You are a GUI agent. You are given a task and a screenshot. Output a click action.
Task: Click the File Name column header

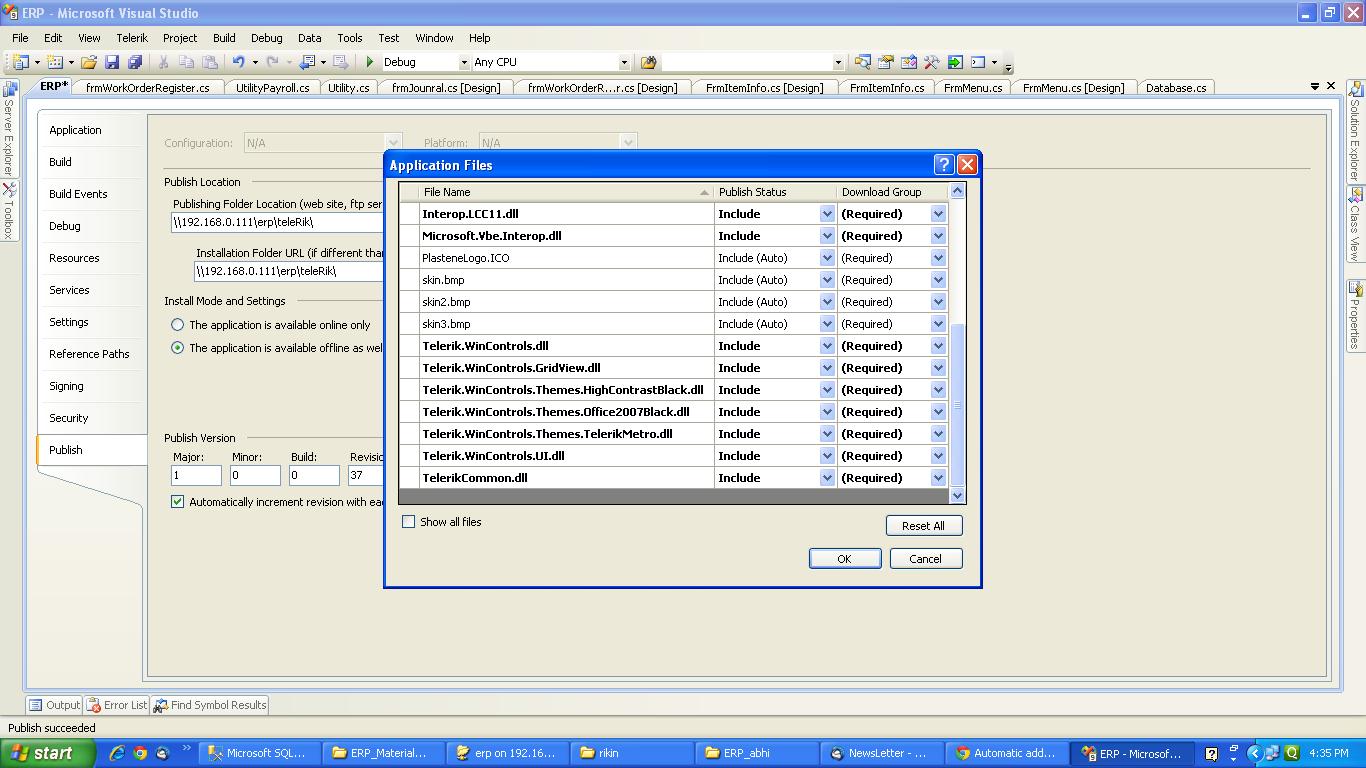tap(566, 192)
